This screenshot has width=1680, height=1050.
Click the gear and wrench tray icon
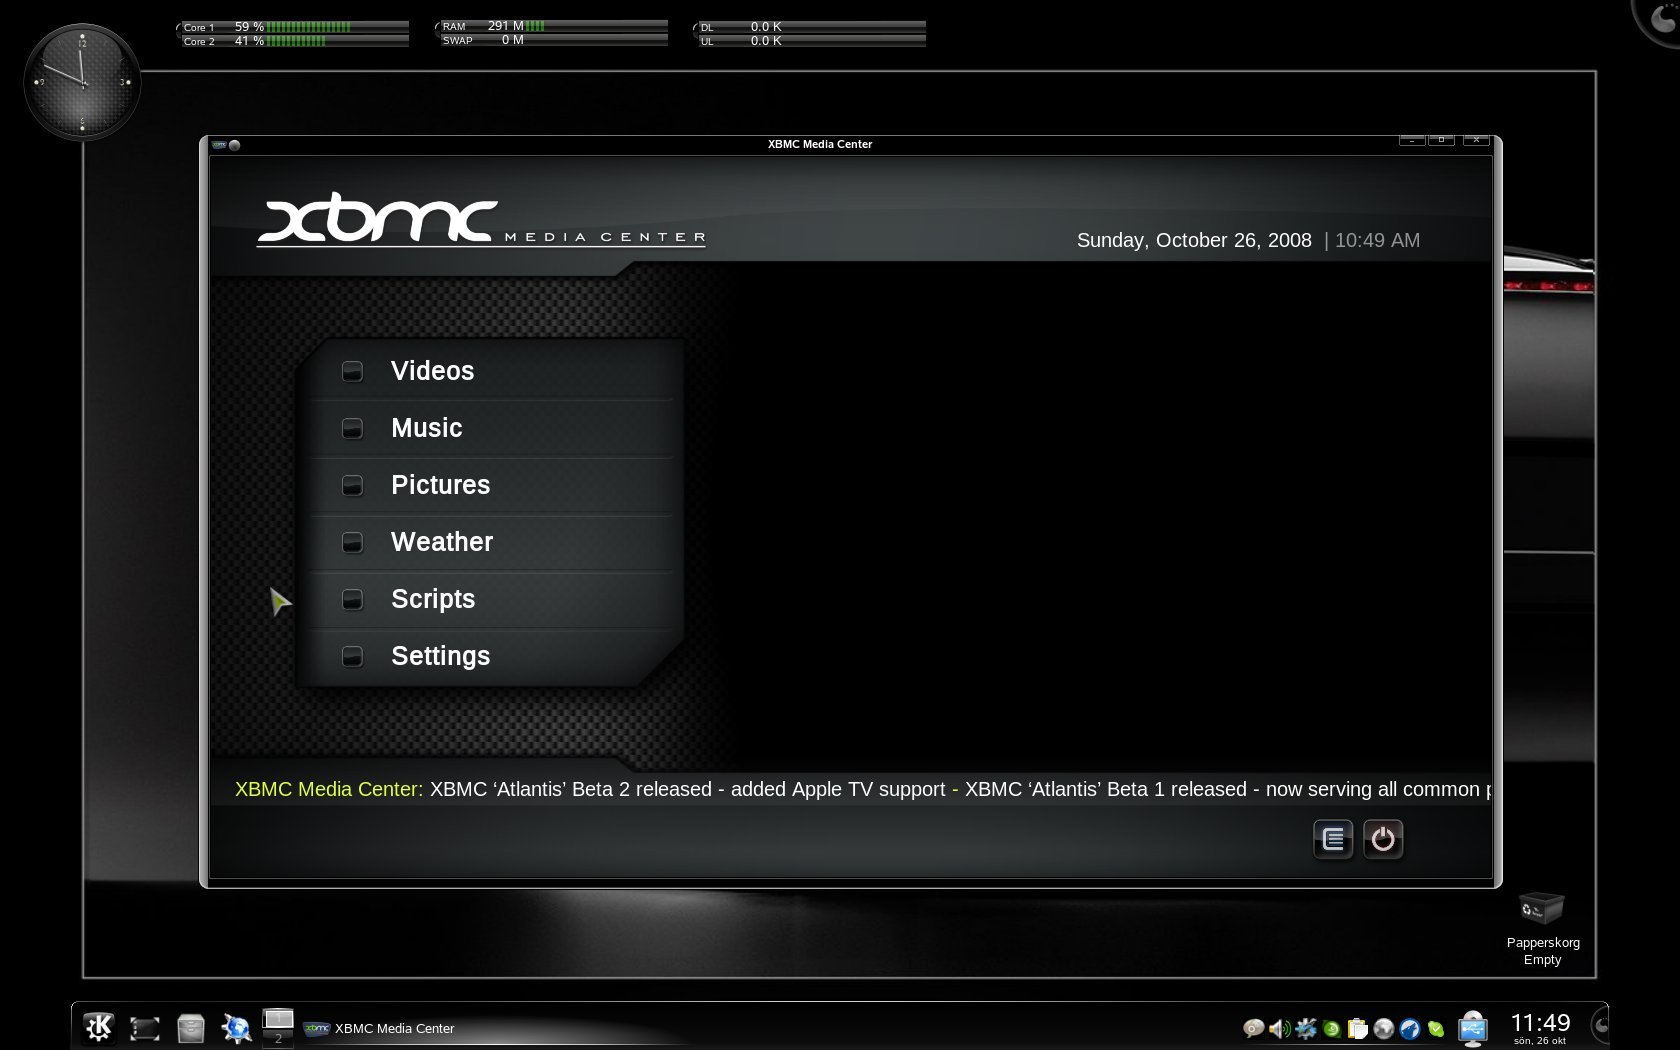tap(1305, 1028)
